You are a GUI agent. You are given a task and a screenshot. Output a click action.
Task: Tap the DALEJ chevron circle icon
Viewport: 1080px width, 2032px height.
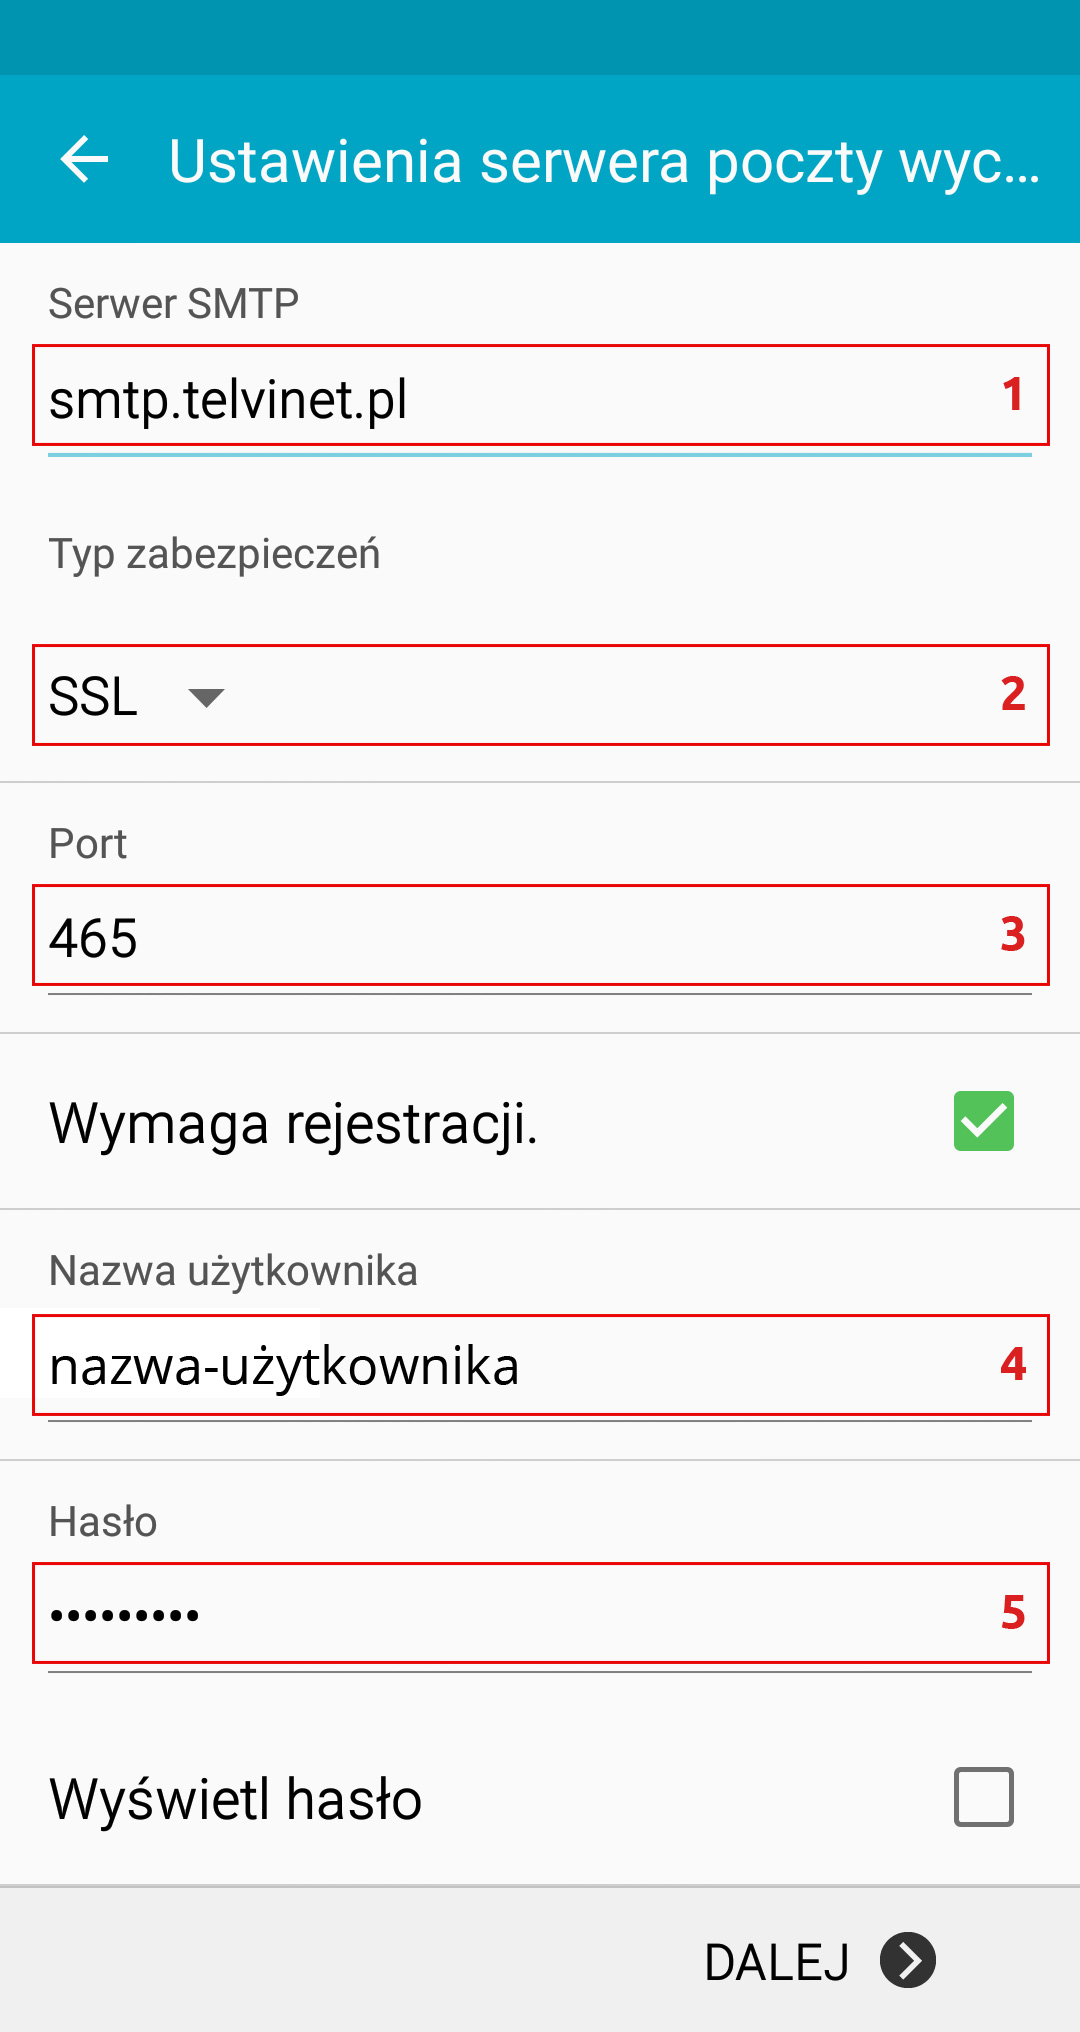tap(908, 1960)
